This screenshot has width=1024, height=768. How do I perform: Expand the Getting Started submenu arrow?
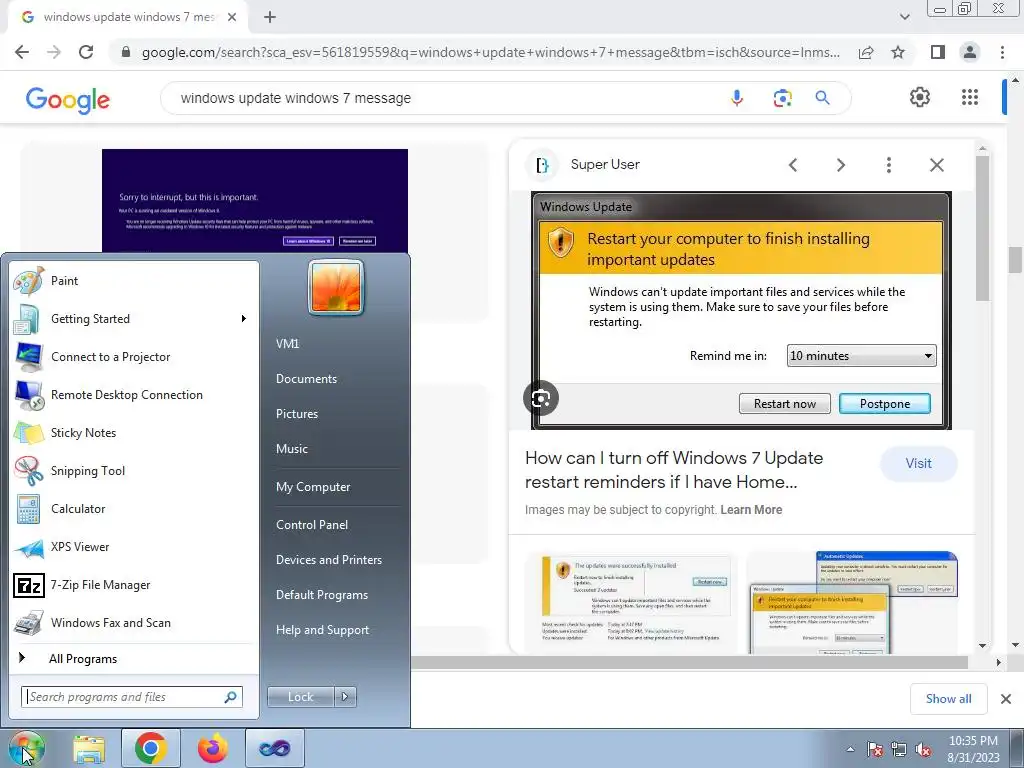(244, 319)
